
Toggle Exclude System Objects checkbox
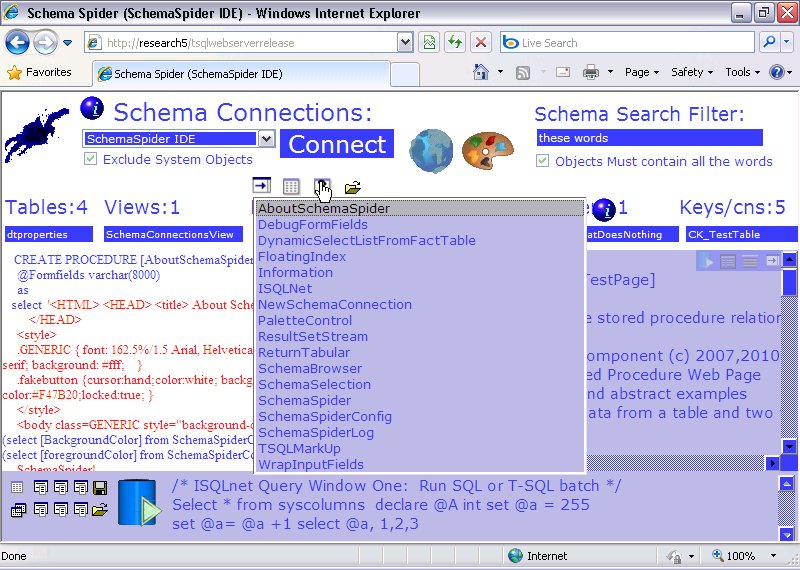[91, 160]
